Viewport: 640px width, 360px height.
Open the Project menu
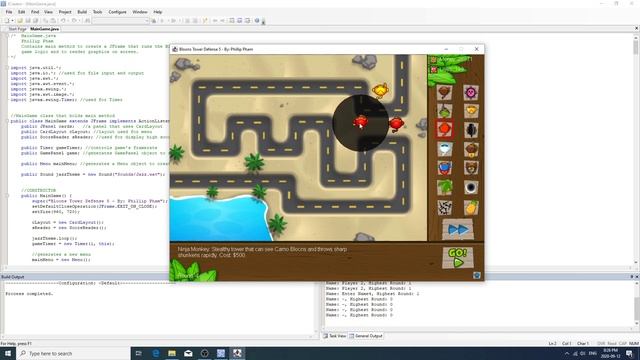[x=65, y=12]
